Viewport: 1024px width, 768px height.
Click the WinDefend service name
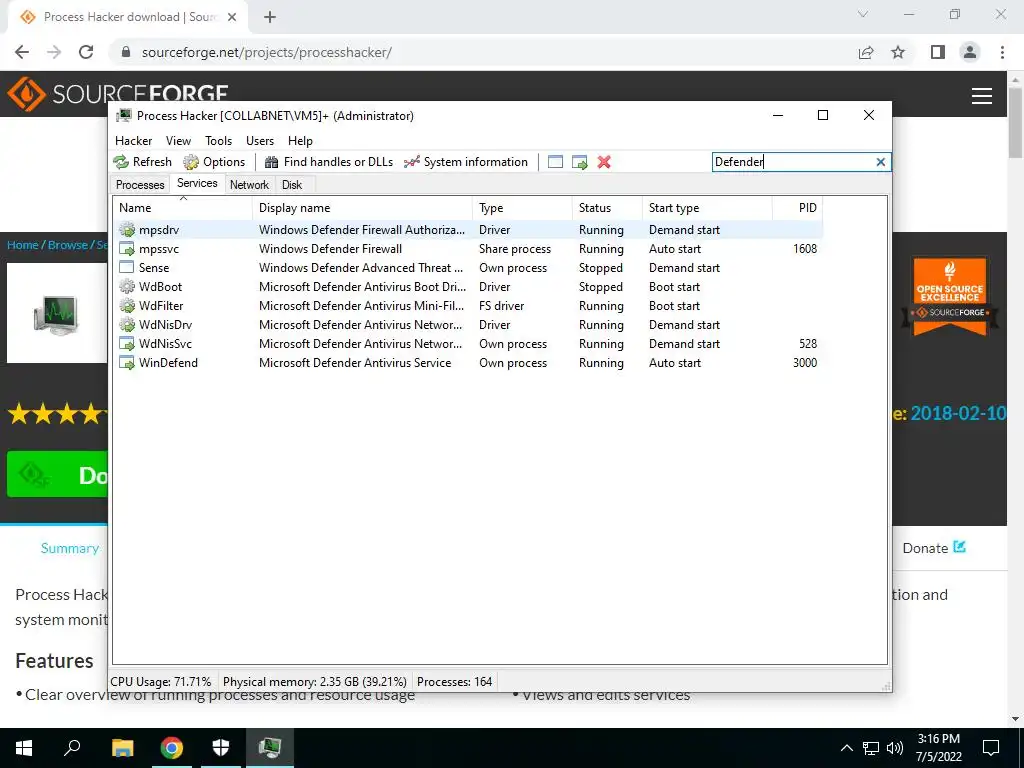pyautogui.click(x=168, y=362)
